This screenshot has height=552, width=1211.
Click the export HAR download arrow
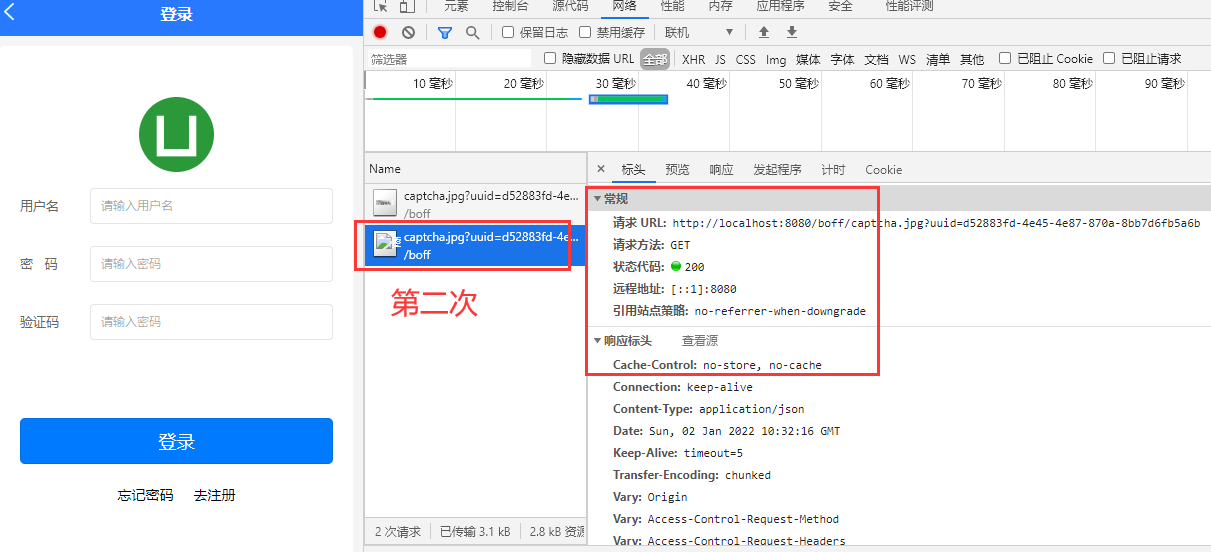(x=792, y=32)
